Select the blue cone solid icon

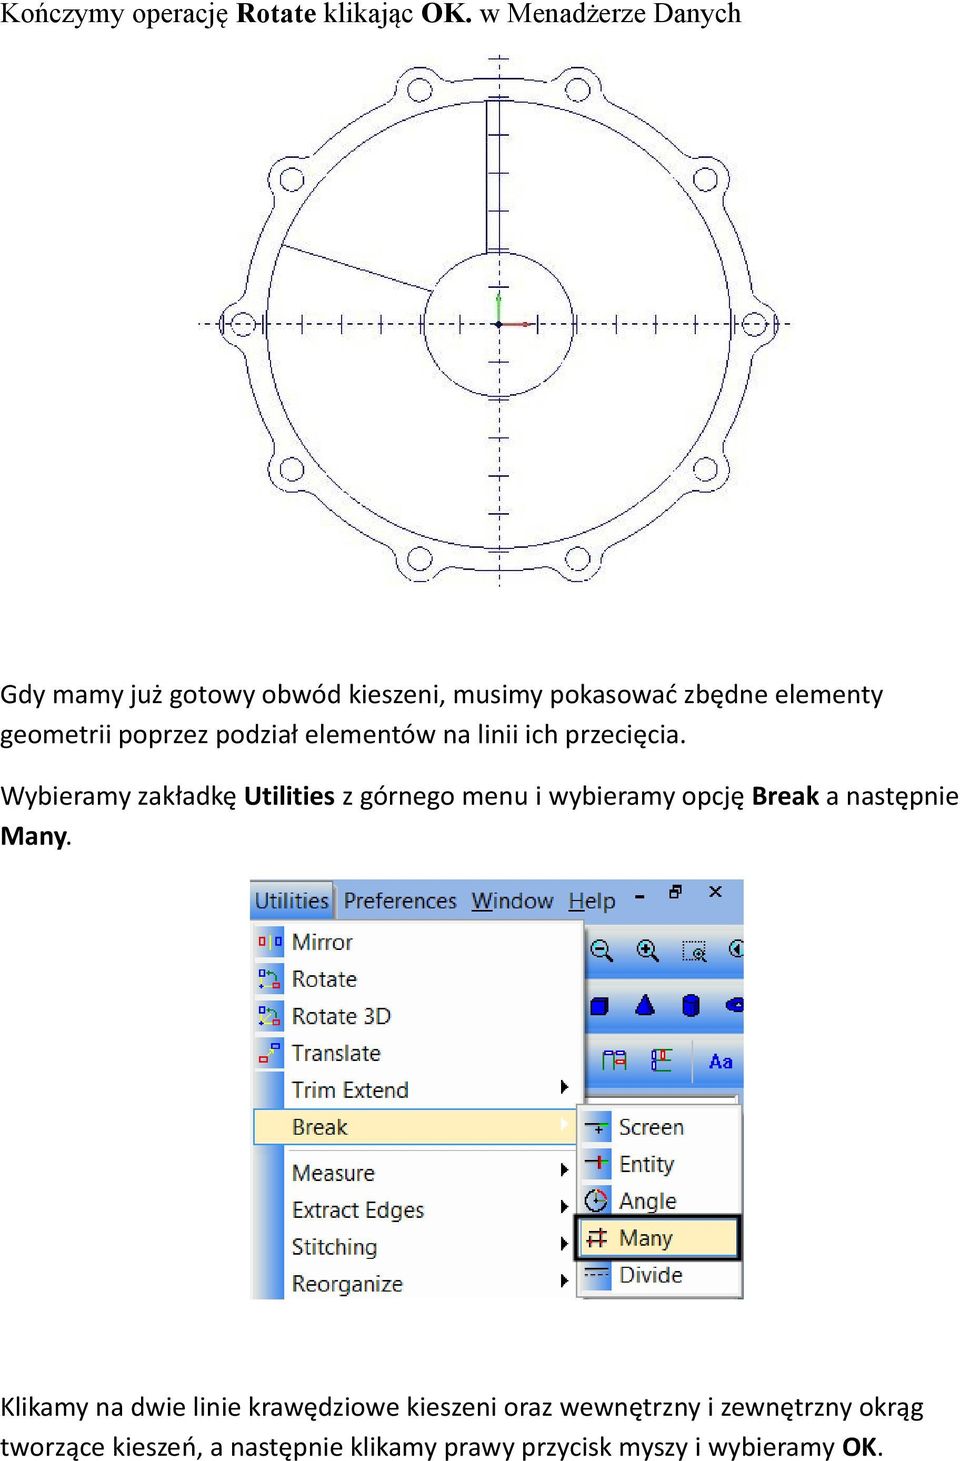tap(645, 1005)
